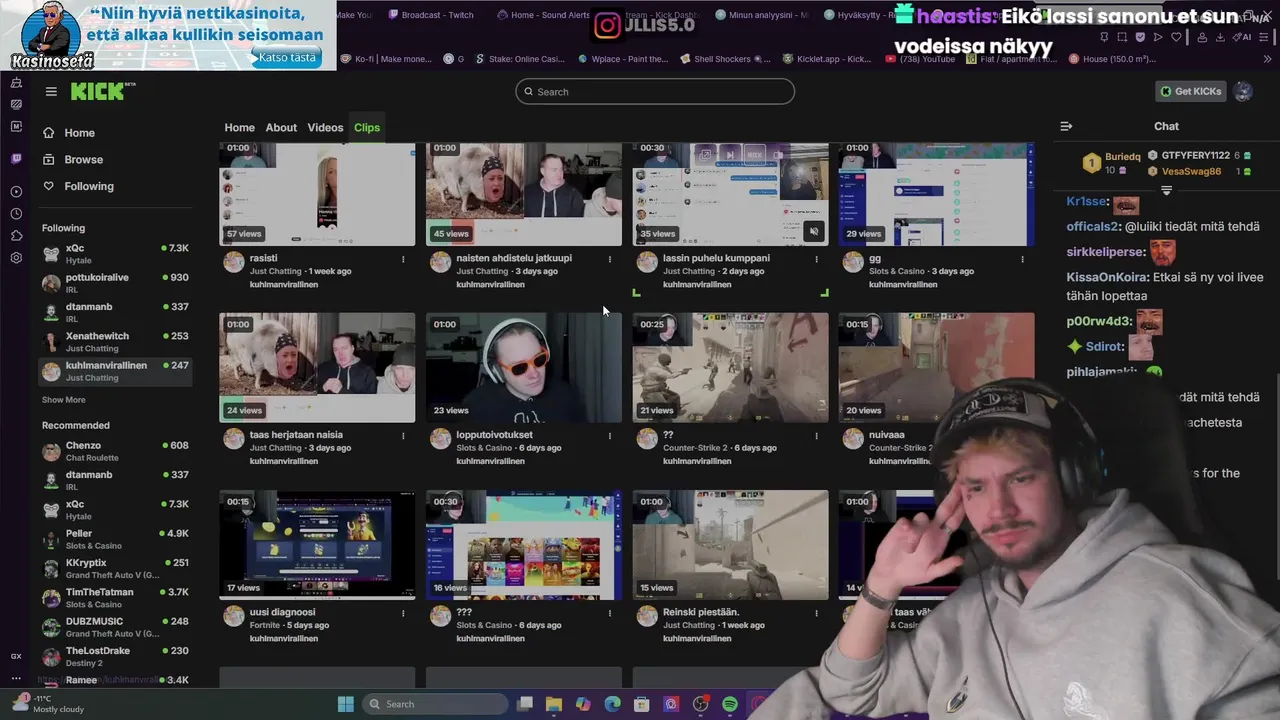The image size is (1280, 720).
Task: Open the Home - Sound Alerts browser tab
Action: click(x=543, y=15)
